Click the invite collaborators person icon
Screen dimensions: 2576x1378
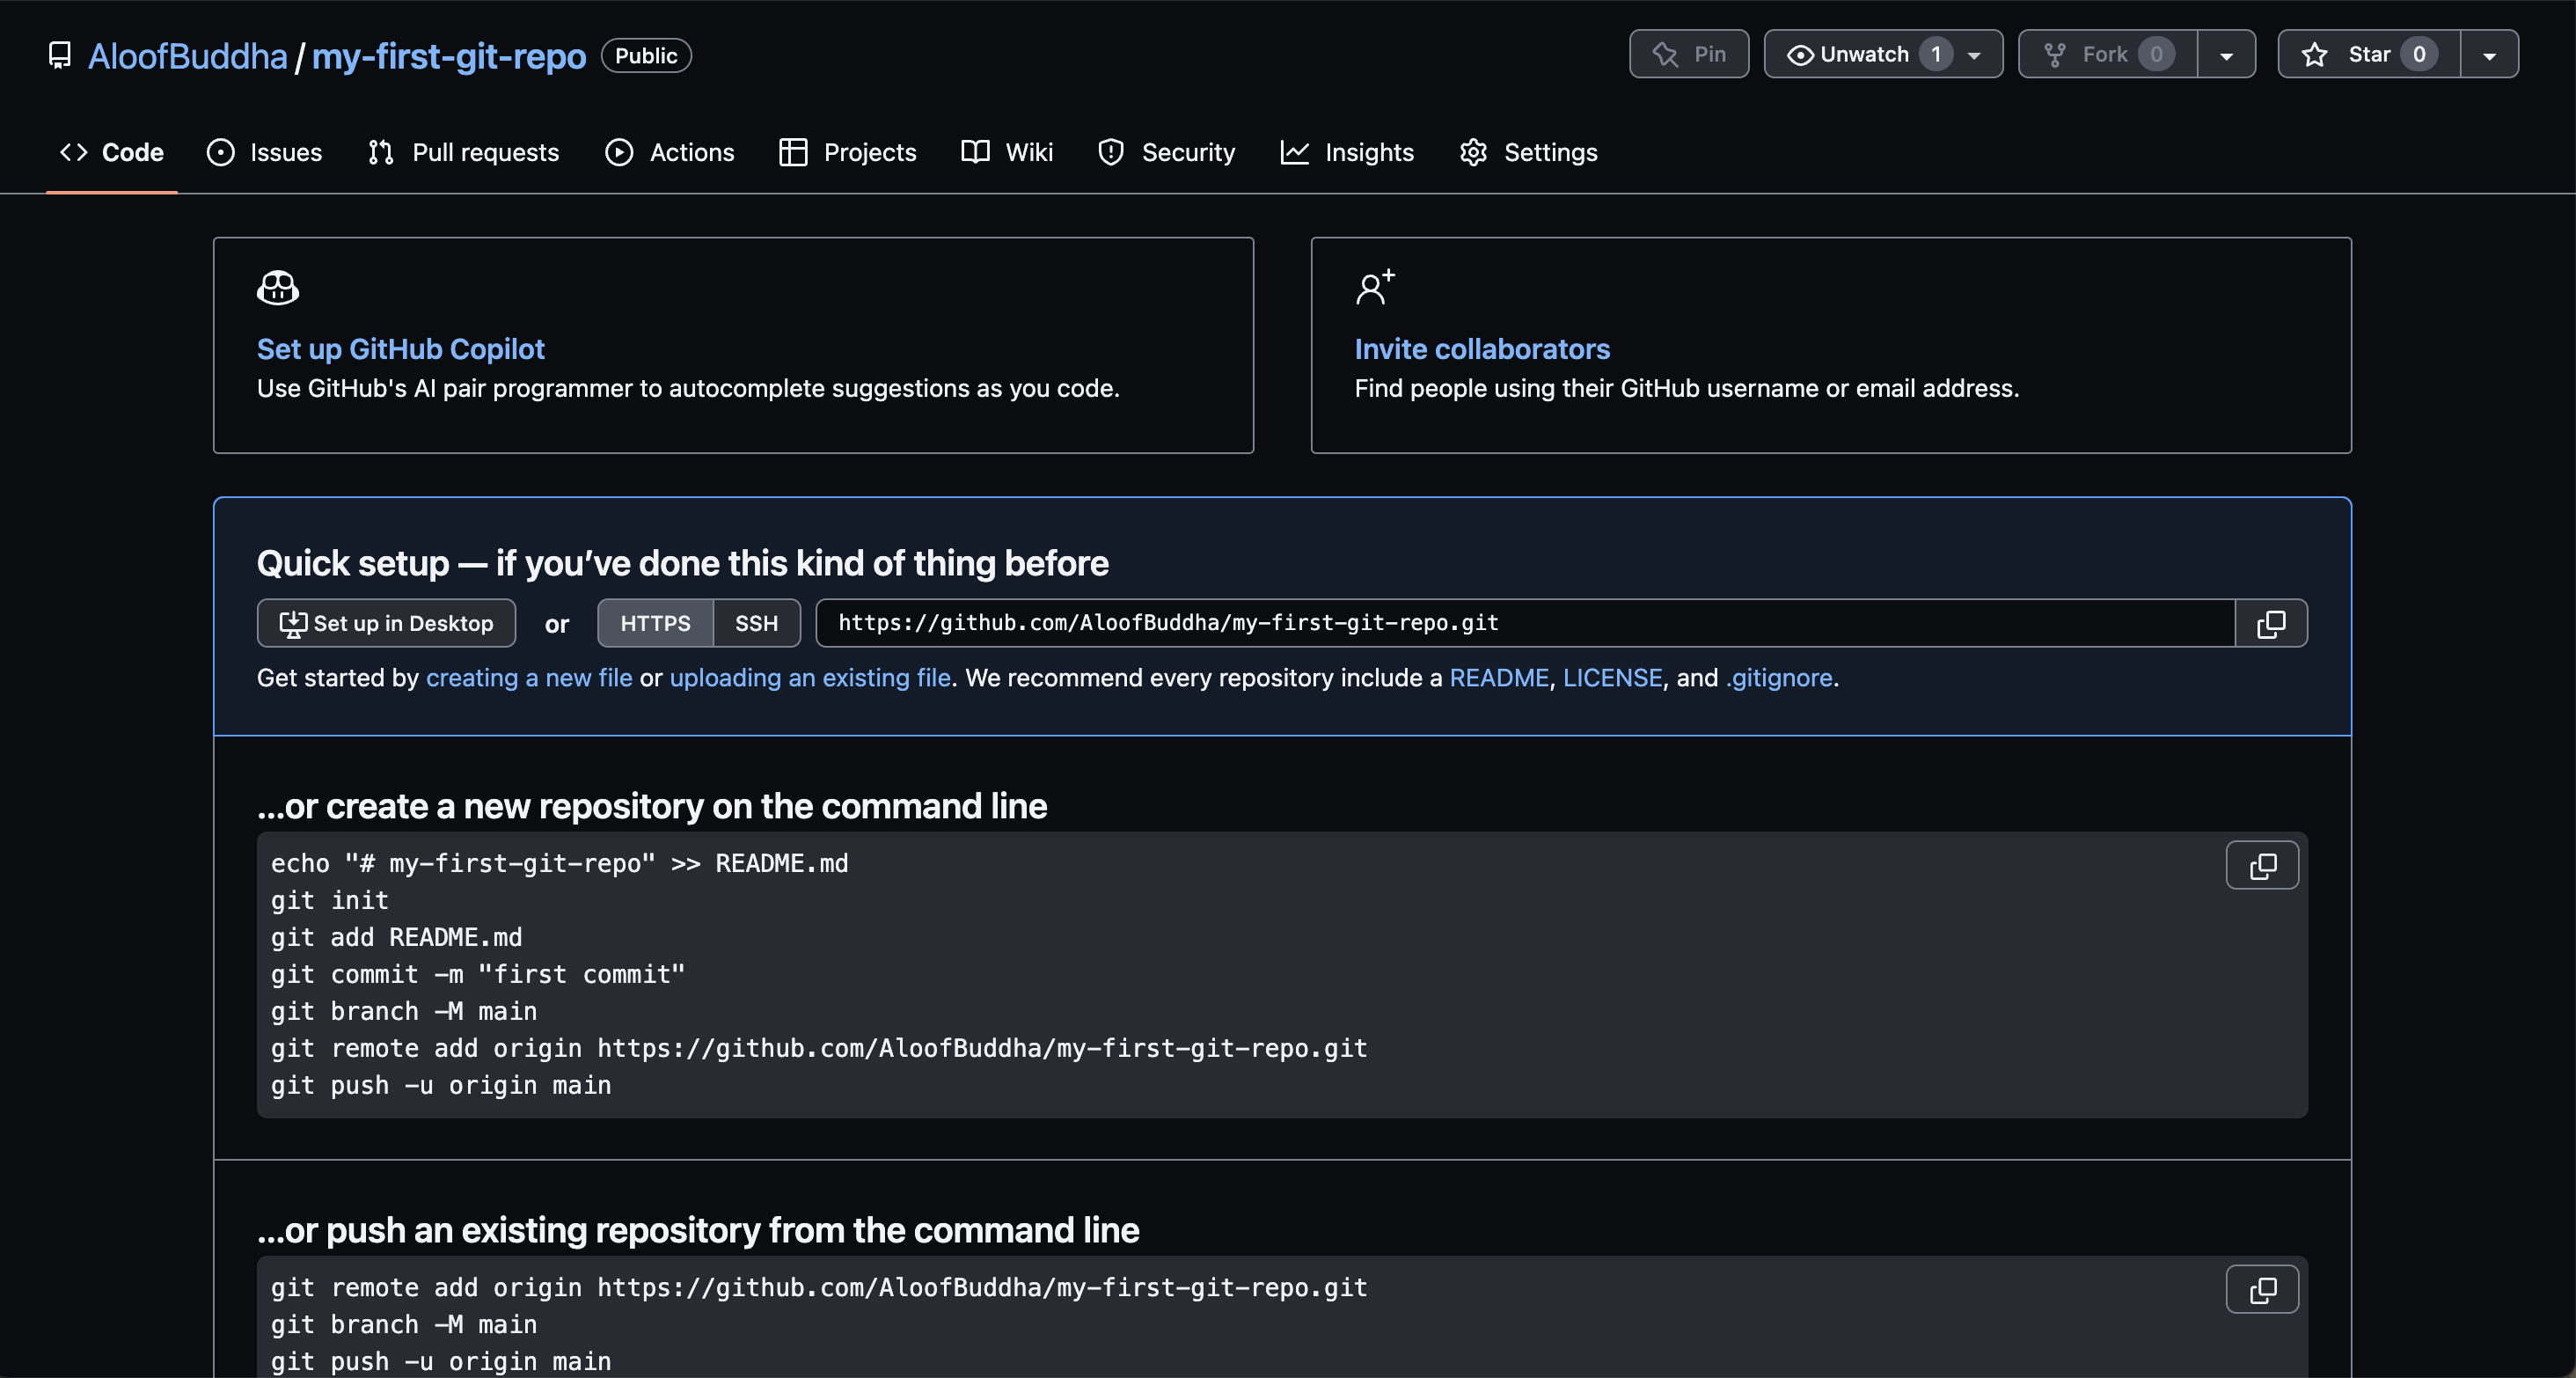coord(1374,288)
